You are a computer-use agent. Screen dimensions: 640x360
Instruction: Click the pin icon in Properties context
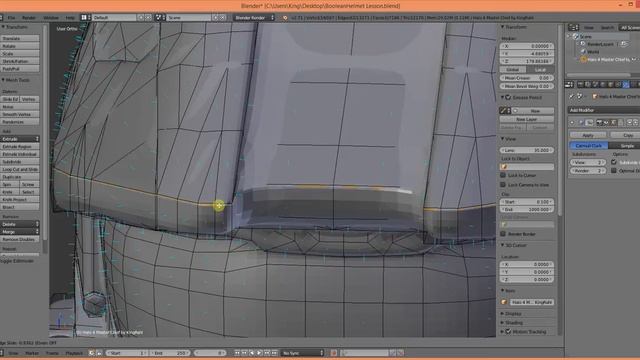pos(571,97)
